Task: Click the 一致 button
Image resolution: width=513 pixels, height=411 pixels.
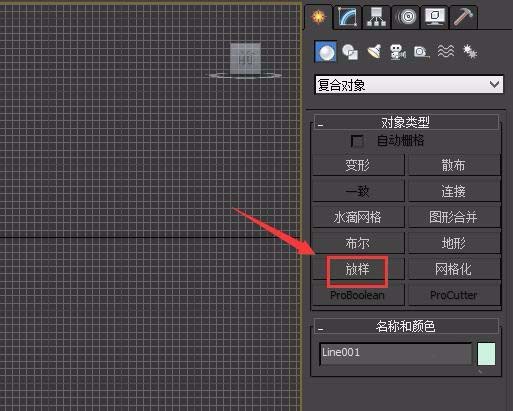Action: pos(358,191)
